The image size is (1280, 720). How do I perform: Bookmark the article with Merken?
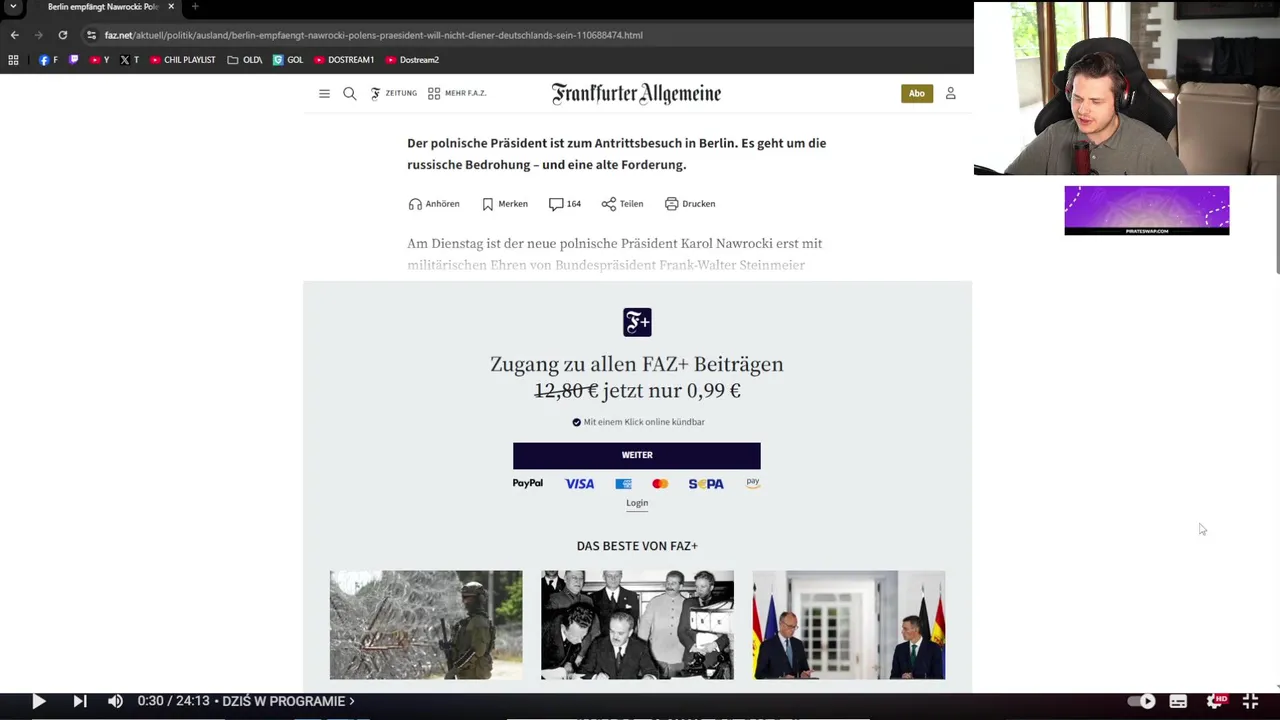click(505, 204)
